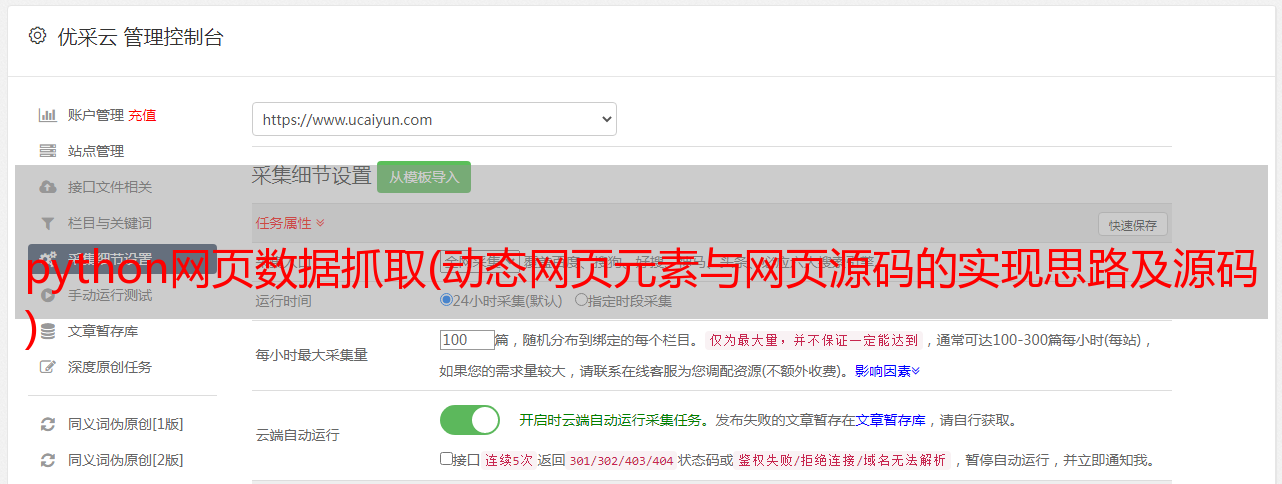The image size is (1282, 484).
Task: Click the red 充值 link
Action: [142, 115]
